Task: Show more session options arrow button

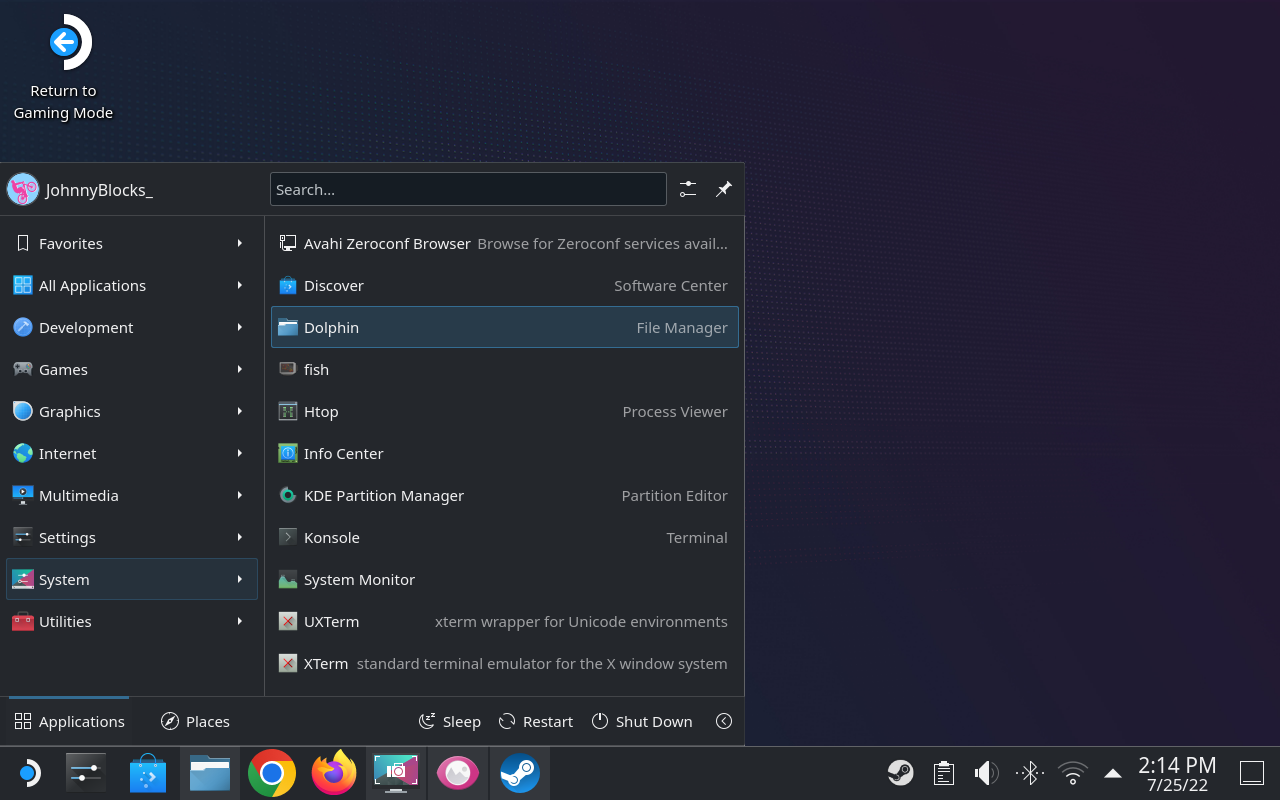Action: (724, 721)
